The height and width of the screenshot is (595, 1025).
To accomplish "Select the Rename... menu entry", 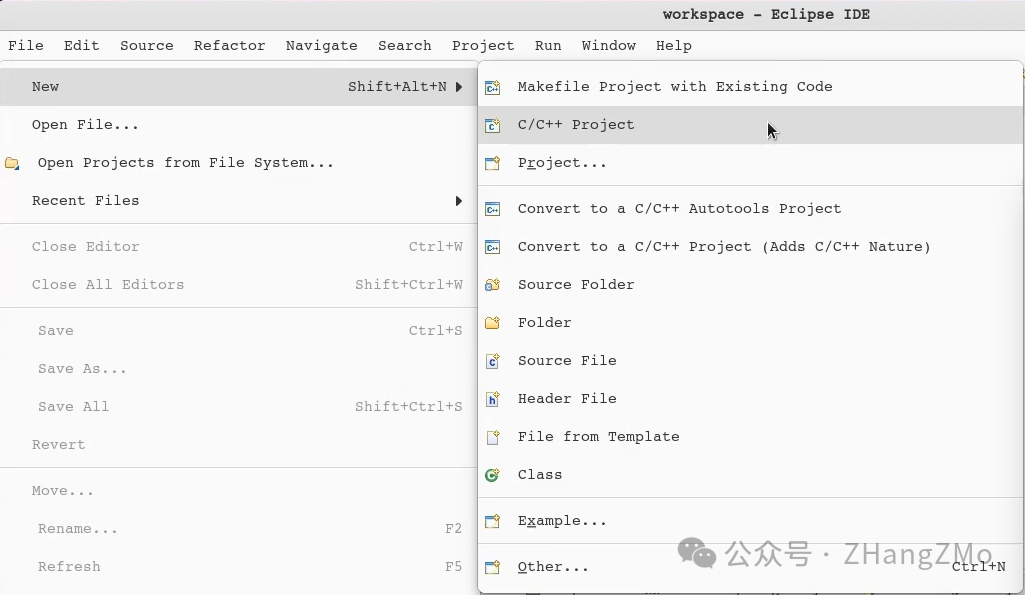I will click(239, 529).
